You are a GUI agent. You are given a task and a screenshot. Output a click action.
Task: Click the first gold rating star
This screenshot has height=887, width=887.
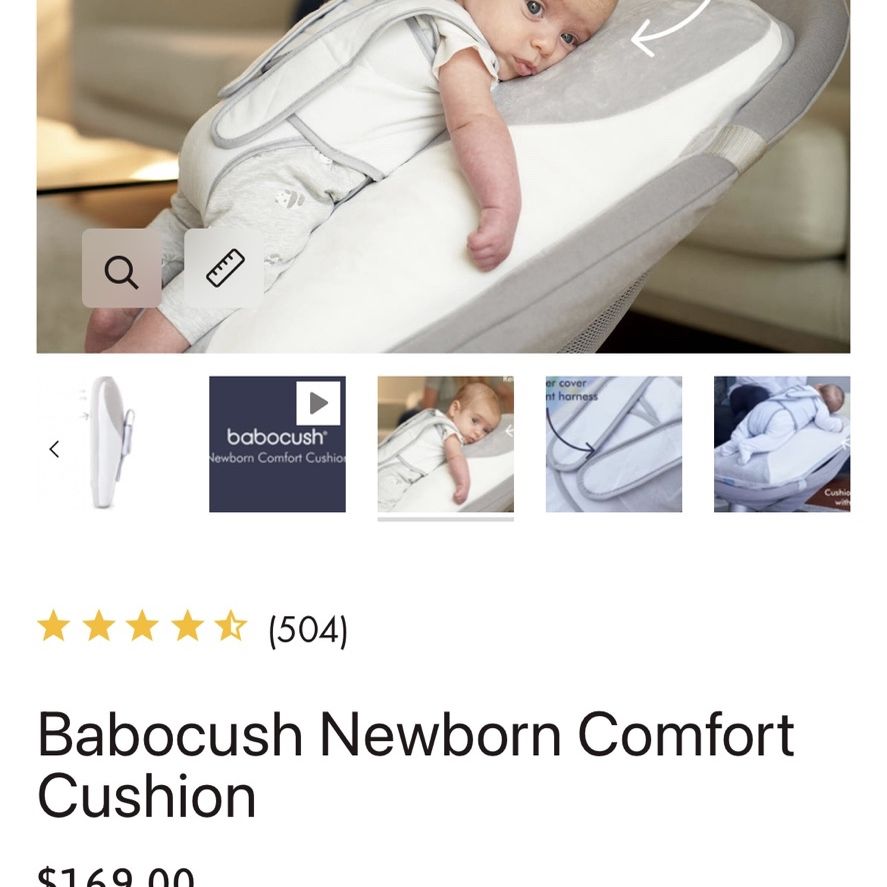click(x=54, y=626)
